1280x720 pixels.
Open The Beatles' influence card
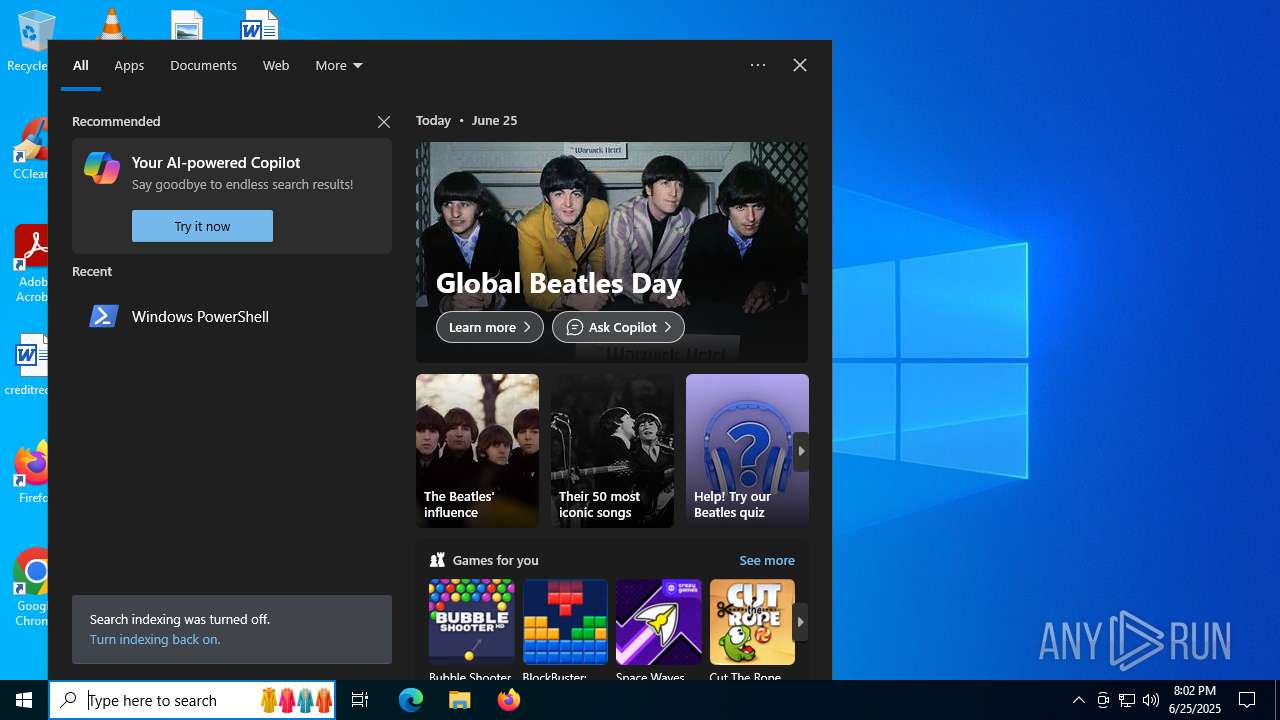(477, 451)
